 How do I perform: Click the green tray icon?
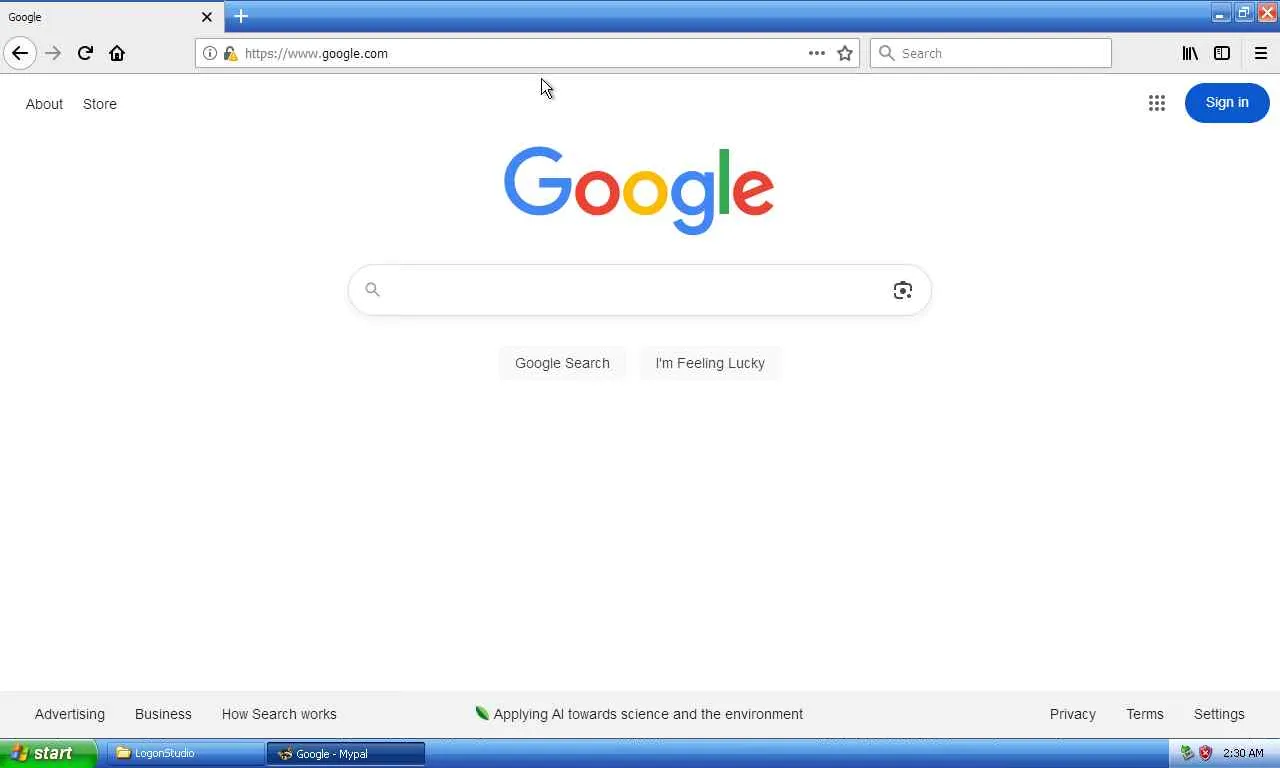pos(1188,753)
